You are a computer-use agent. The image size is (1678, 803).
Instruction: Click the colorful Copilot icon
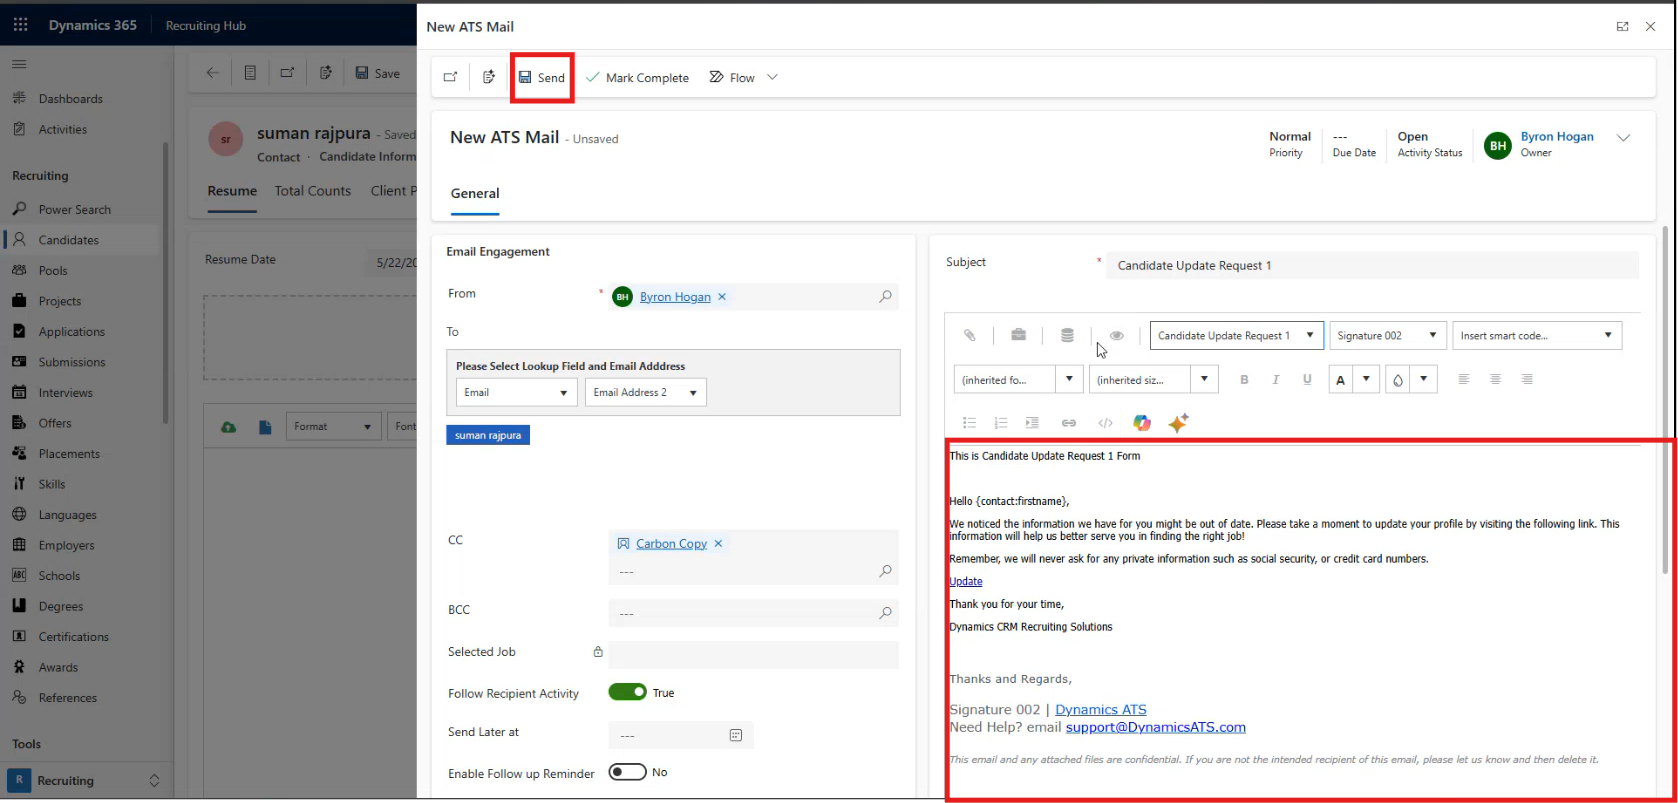[1142, 423]
